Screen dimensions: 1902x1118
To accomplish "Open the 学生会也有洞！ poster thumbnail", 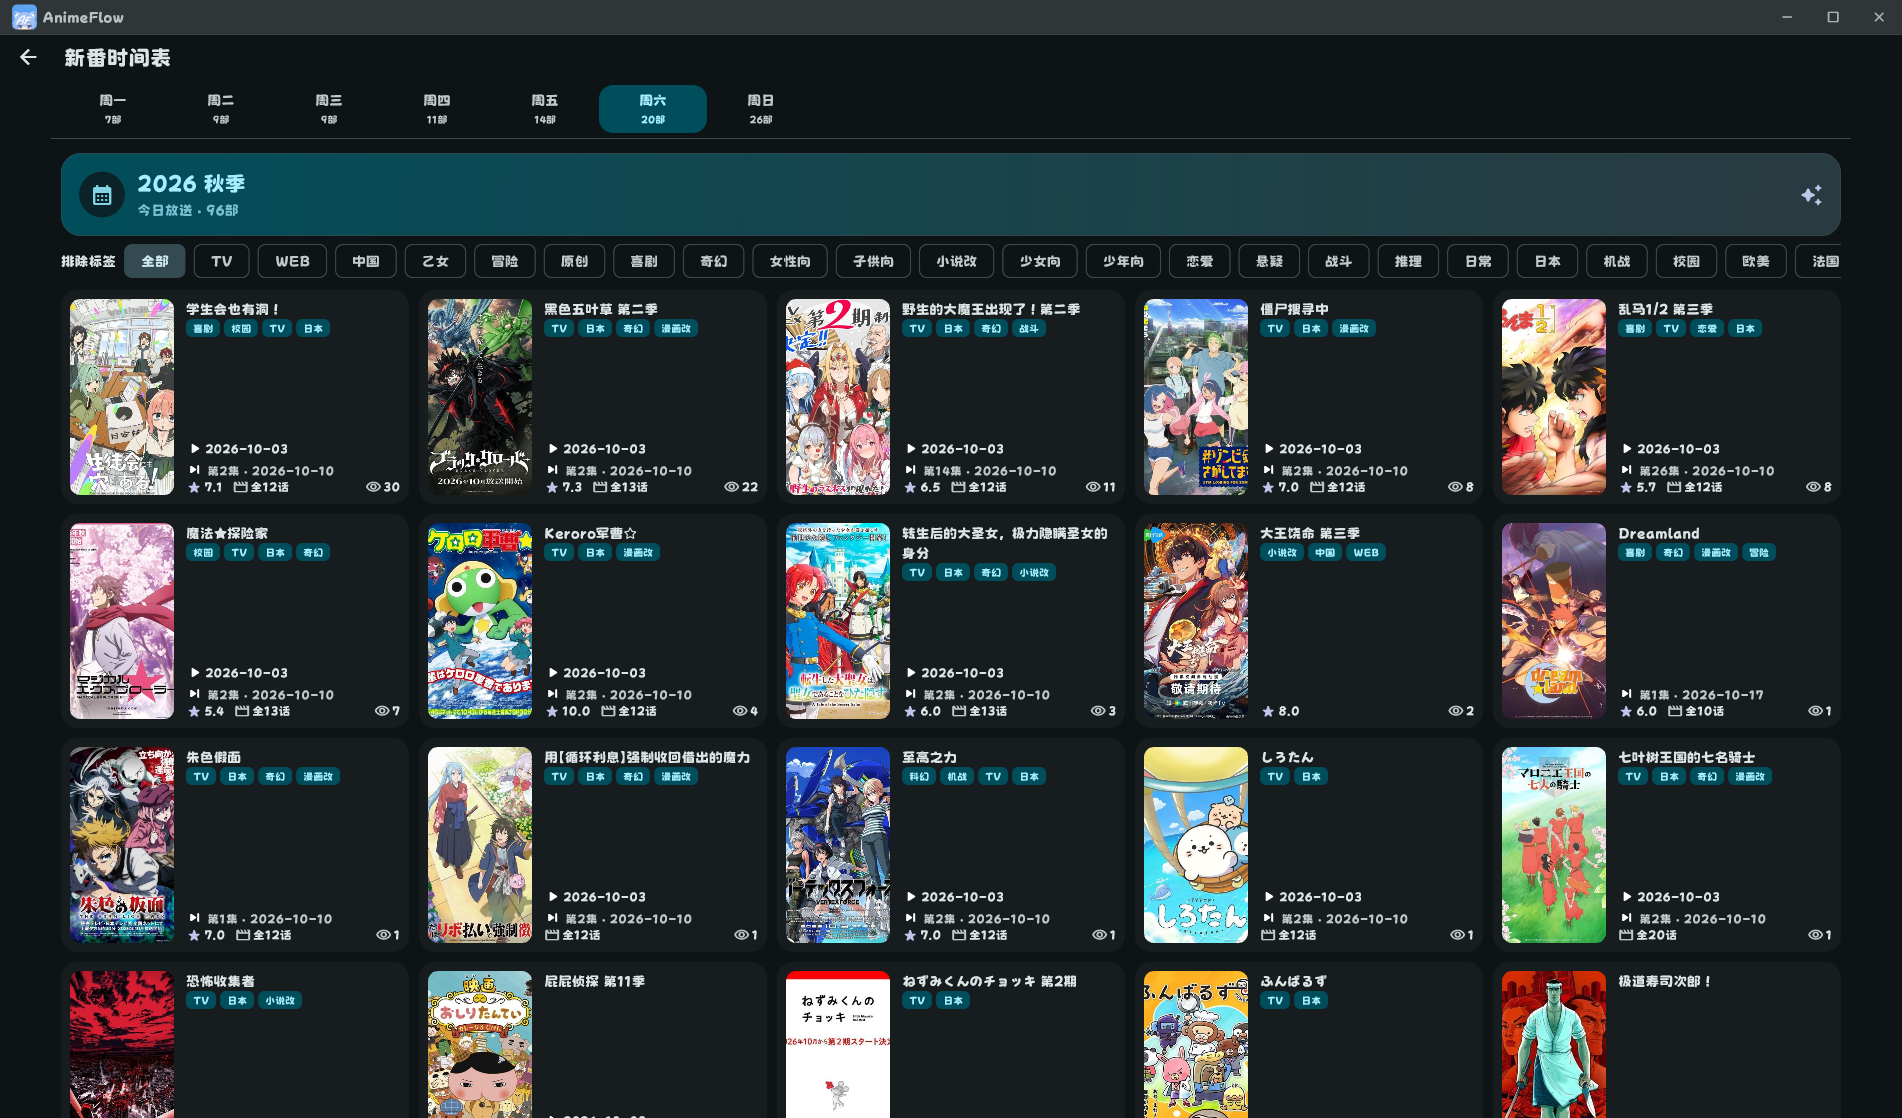I will [x=122, y=397].
